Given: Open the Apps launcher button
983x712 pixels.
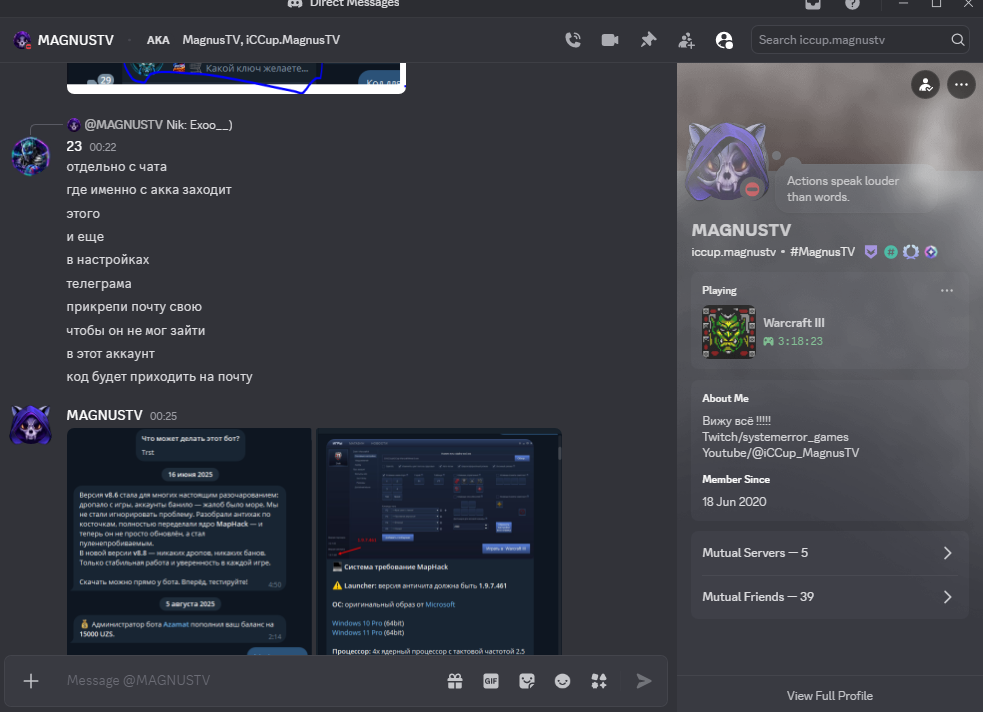Looking at the screenshot, I should point(599,681).
